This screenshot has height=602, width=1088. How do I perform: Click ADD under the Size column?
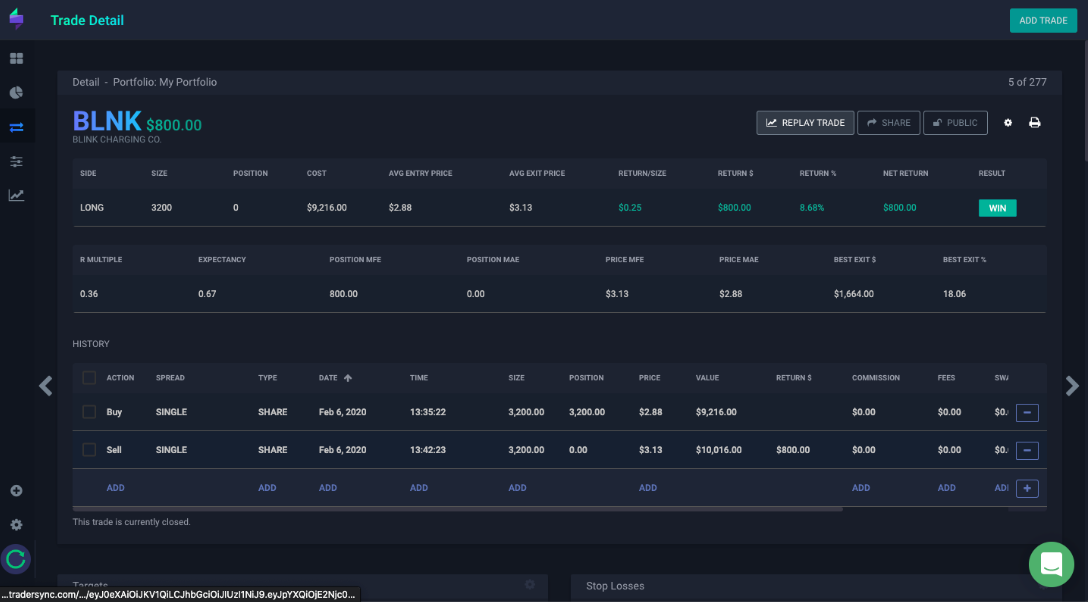[517, 488]
